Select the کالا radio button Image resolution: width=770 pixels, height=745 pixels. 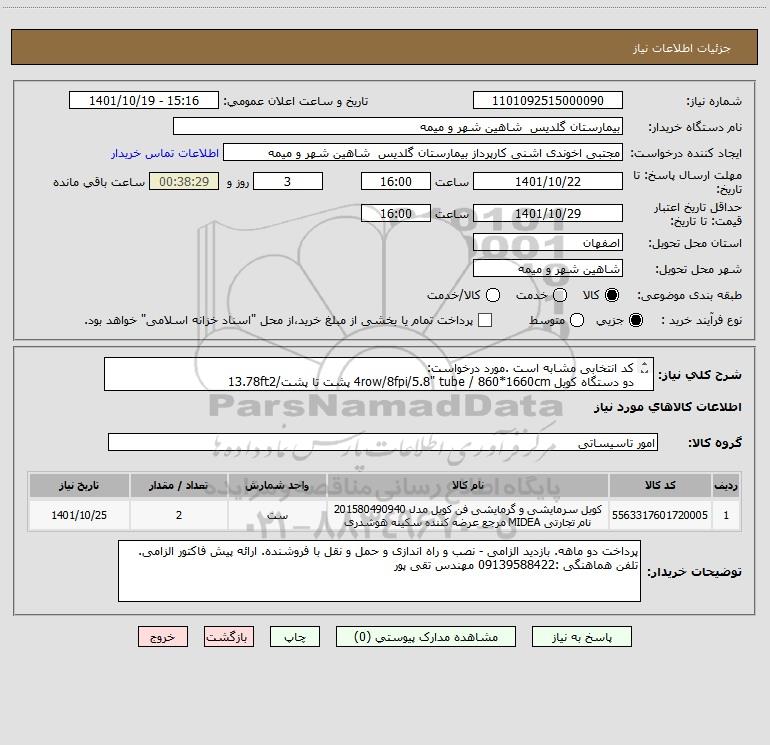pyautogui.click(x=611, y=295)
